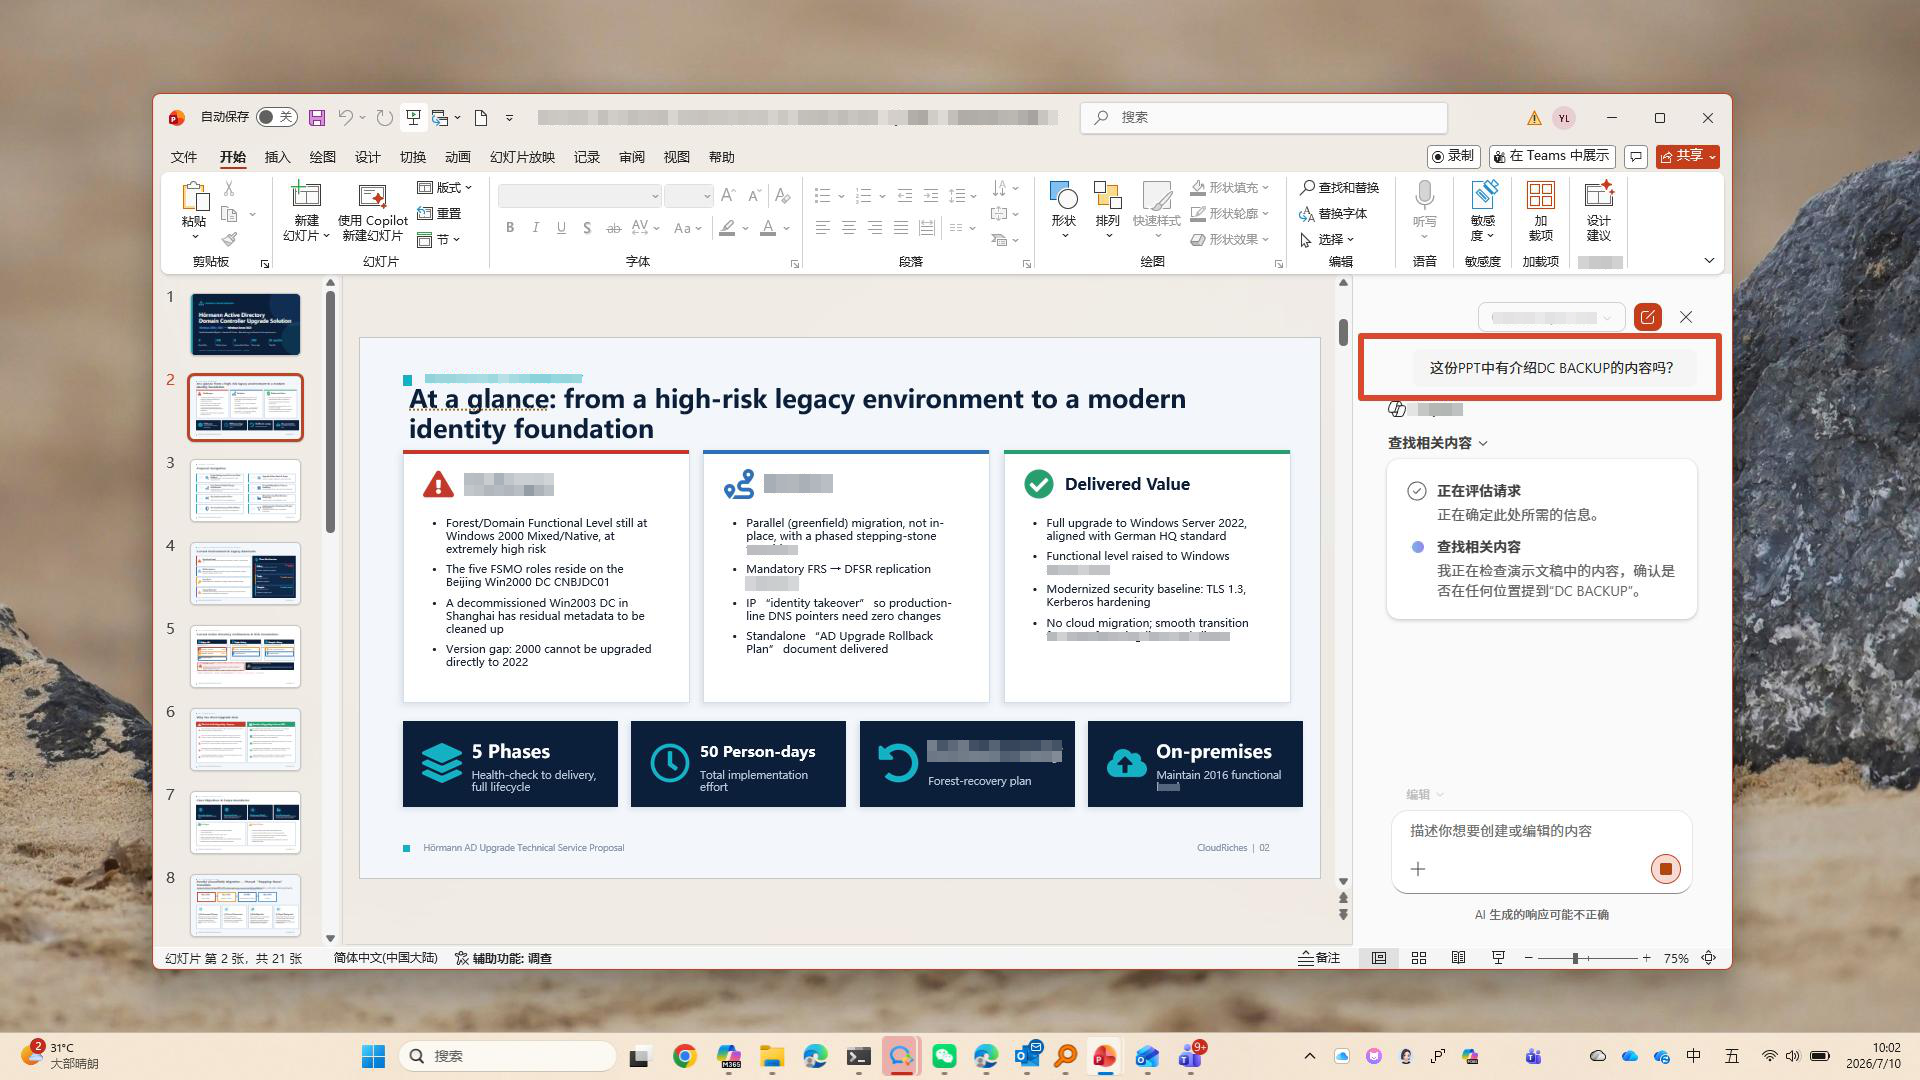The height and width of the screenshot is (1080, 1920).
Task: Open Designer suggestions icon
Action: [1598, 196]
